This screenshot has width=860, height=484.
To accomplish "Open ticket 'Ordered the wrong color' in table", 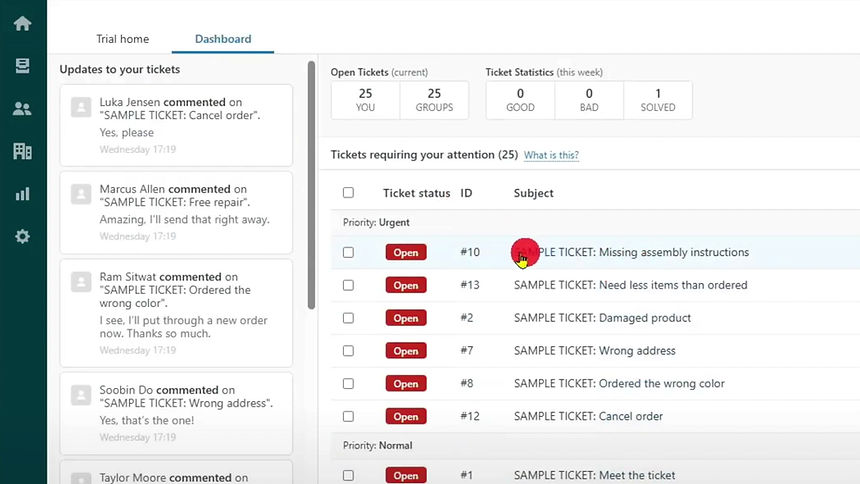I will 619,384.
